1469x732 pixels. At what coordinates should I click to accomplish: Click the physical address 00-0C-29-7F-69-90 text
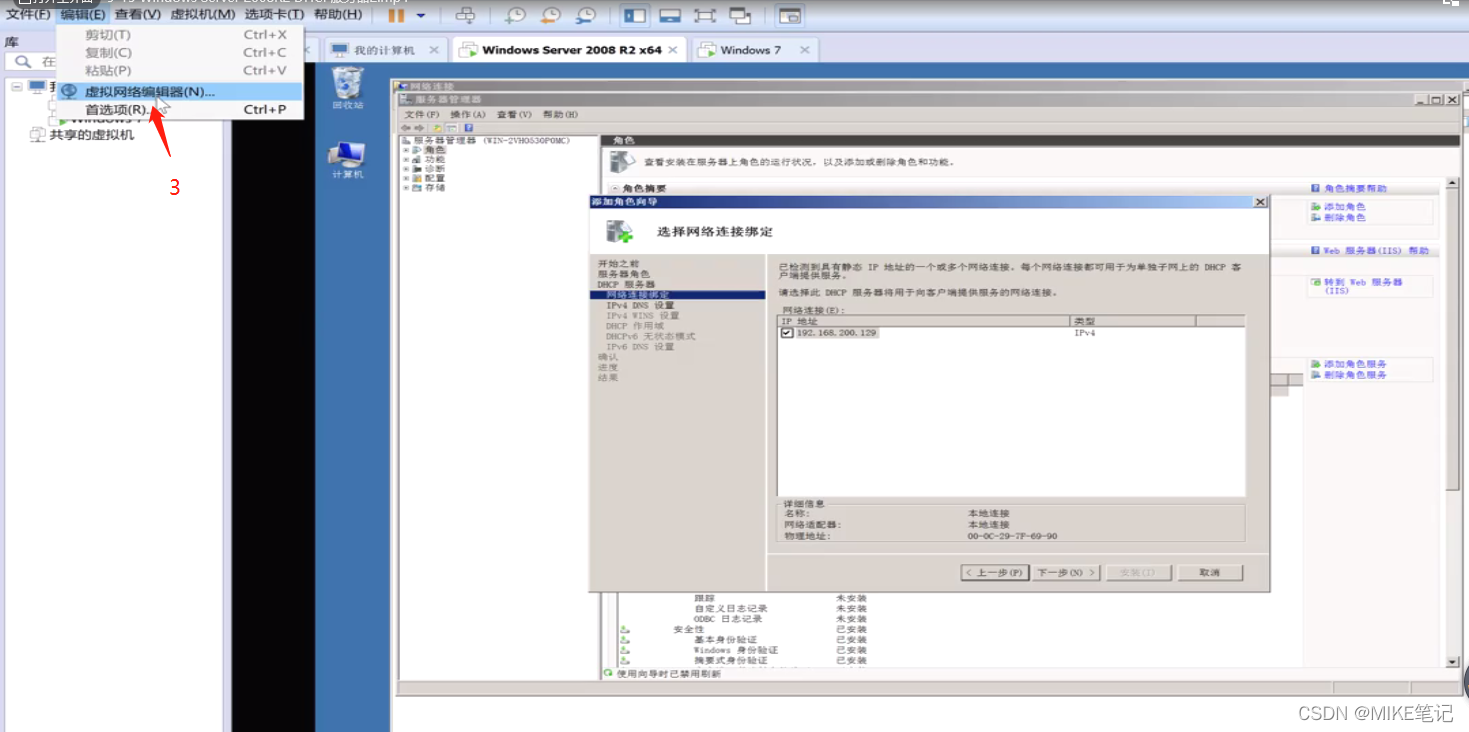pyautogui.click(x=1012, y=536)
